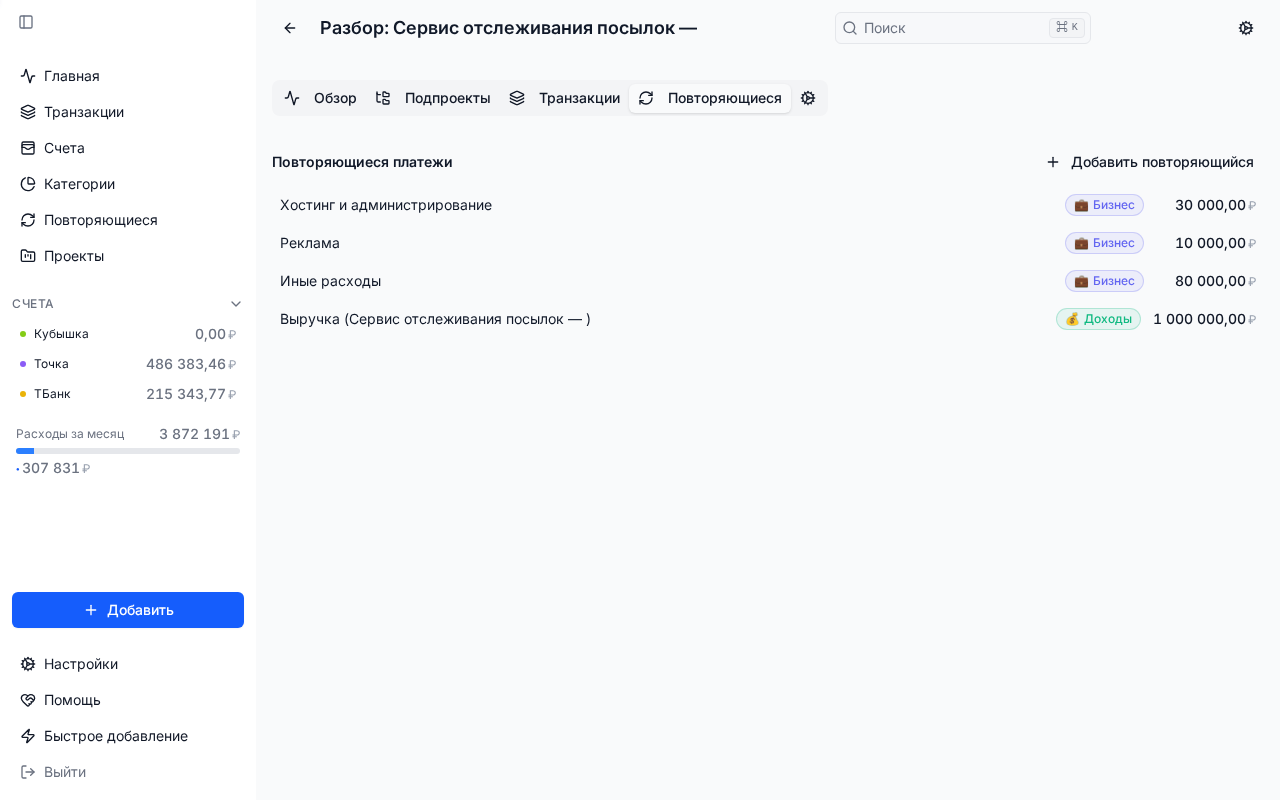Open the Помощь section
The height and width of the screenshot is (800, 1280).
coord(72,700)
